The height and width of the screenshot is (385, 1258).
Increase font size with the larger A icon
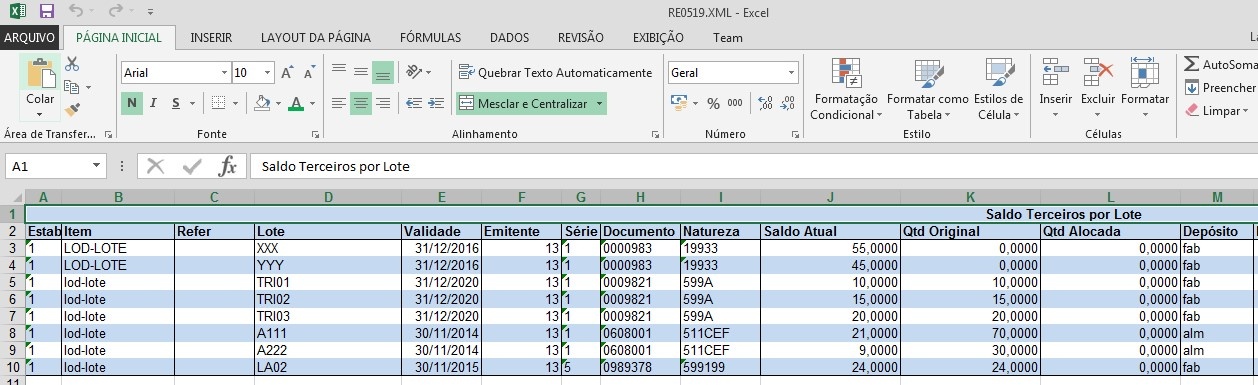286,73
